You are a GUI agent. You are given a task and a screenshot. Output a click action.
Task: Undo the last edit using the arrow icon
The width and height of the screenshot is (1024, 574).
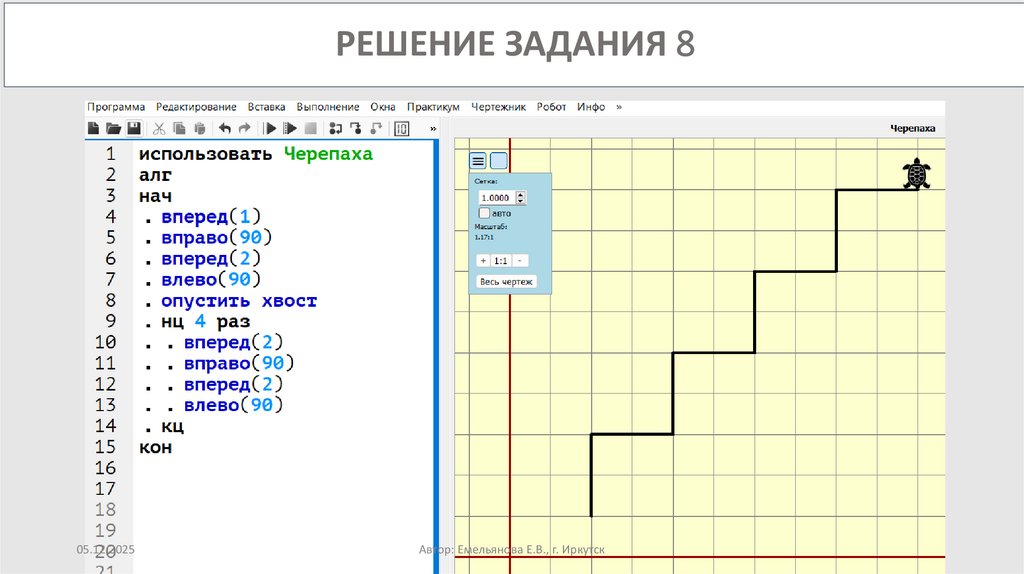(225, 128)
